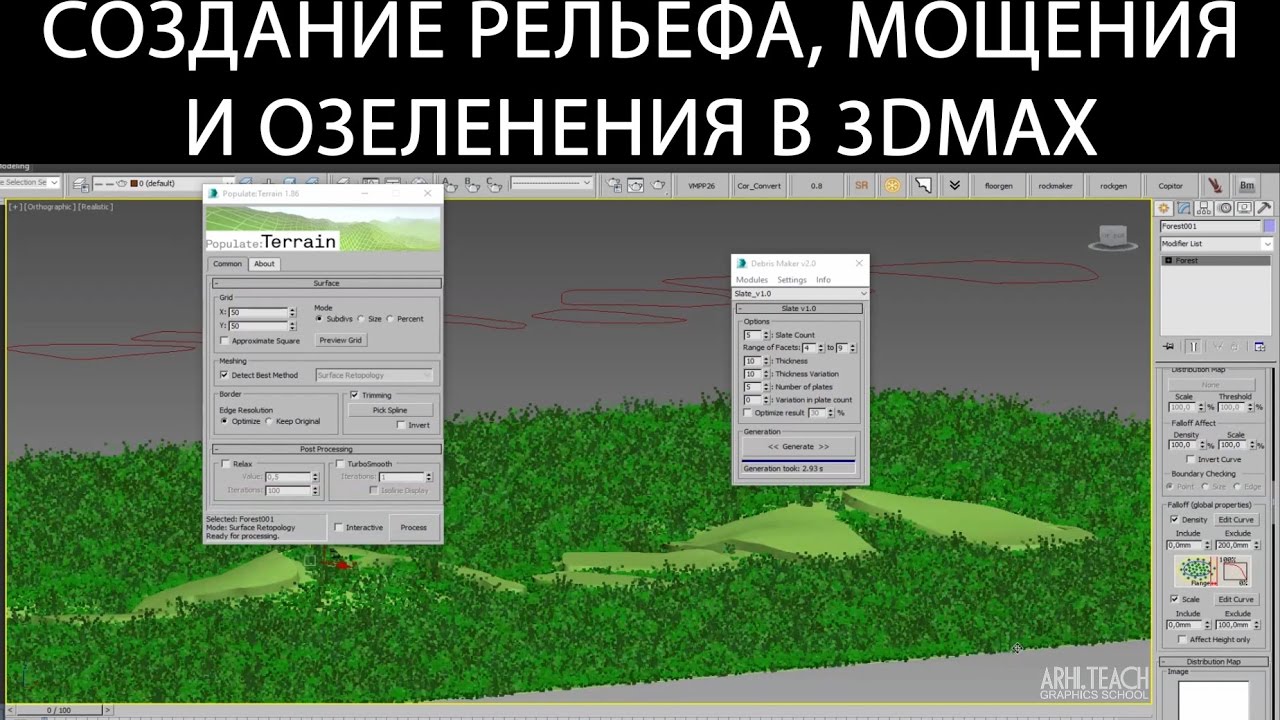Image resolution: width=1280 pixels, height=720 pixels.
Task: Toggle Affect Height only checkbox
Action: click(1182, 639)
